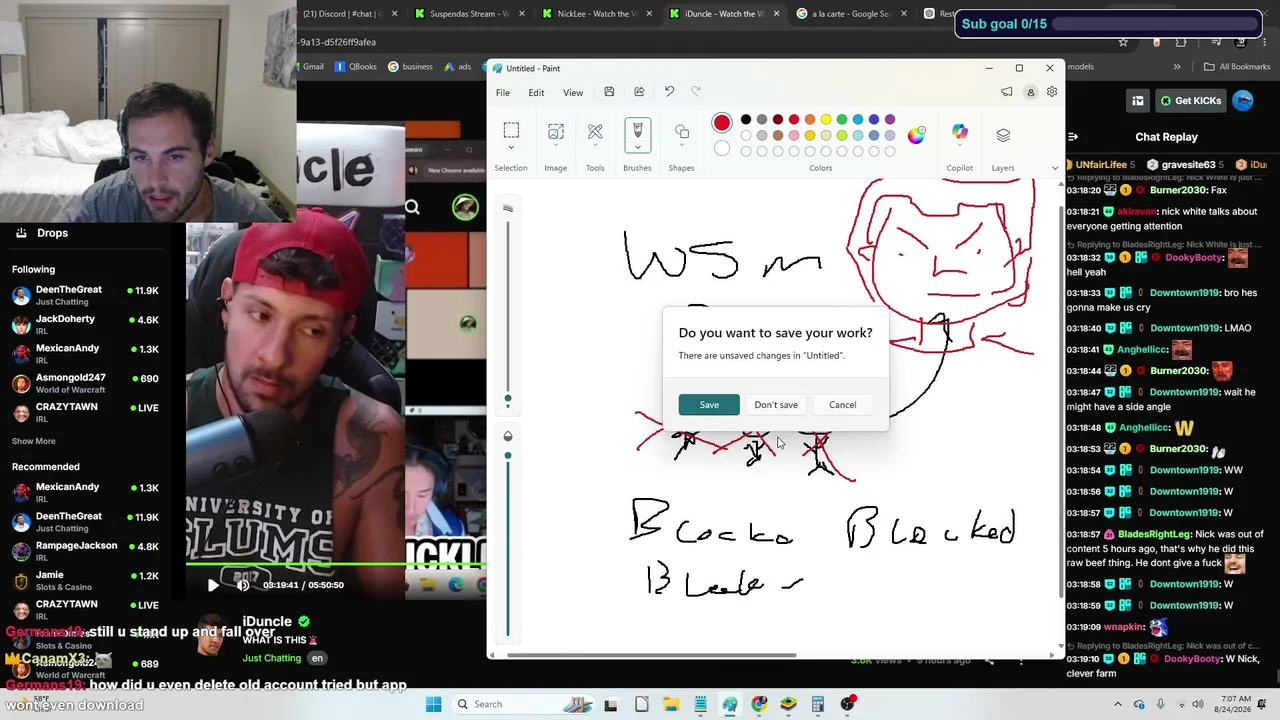Select the Brushes tool
Screen dimensions: 1280x720
click(x=637, y=130)
